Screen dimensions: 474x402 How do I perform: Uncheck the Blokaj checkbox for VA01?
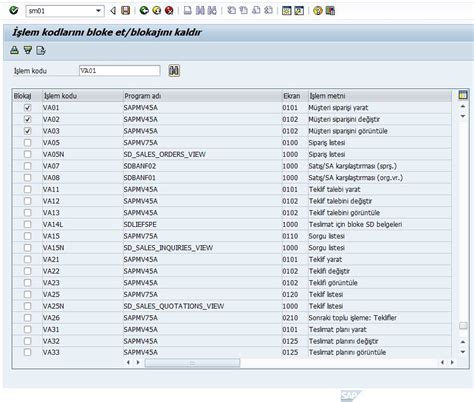27,108
